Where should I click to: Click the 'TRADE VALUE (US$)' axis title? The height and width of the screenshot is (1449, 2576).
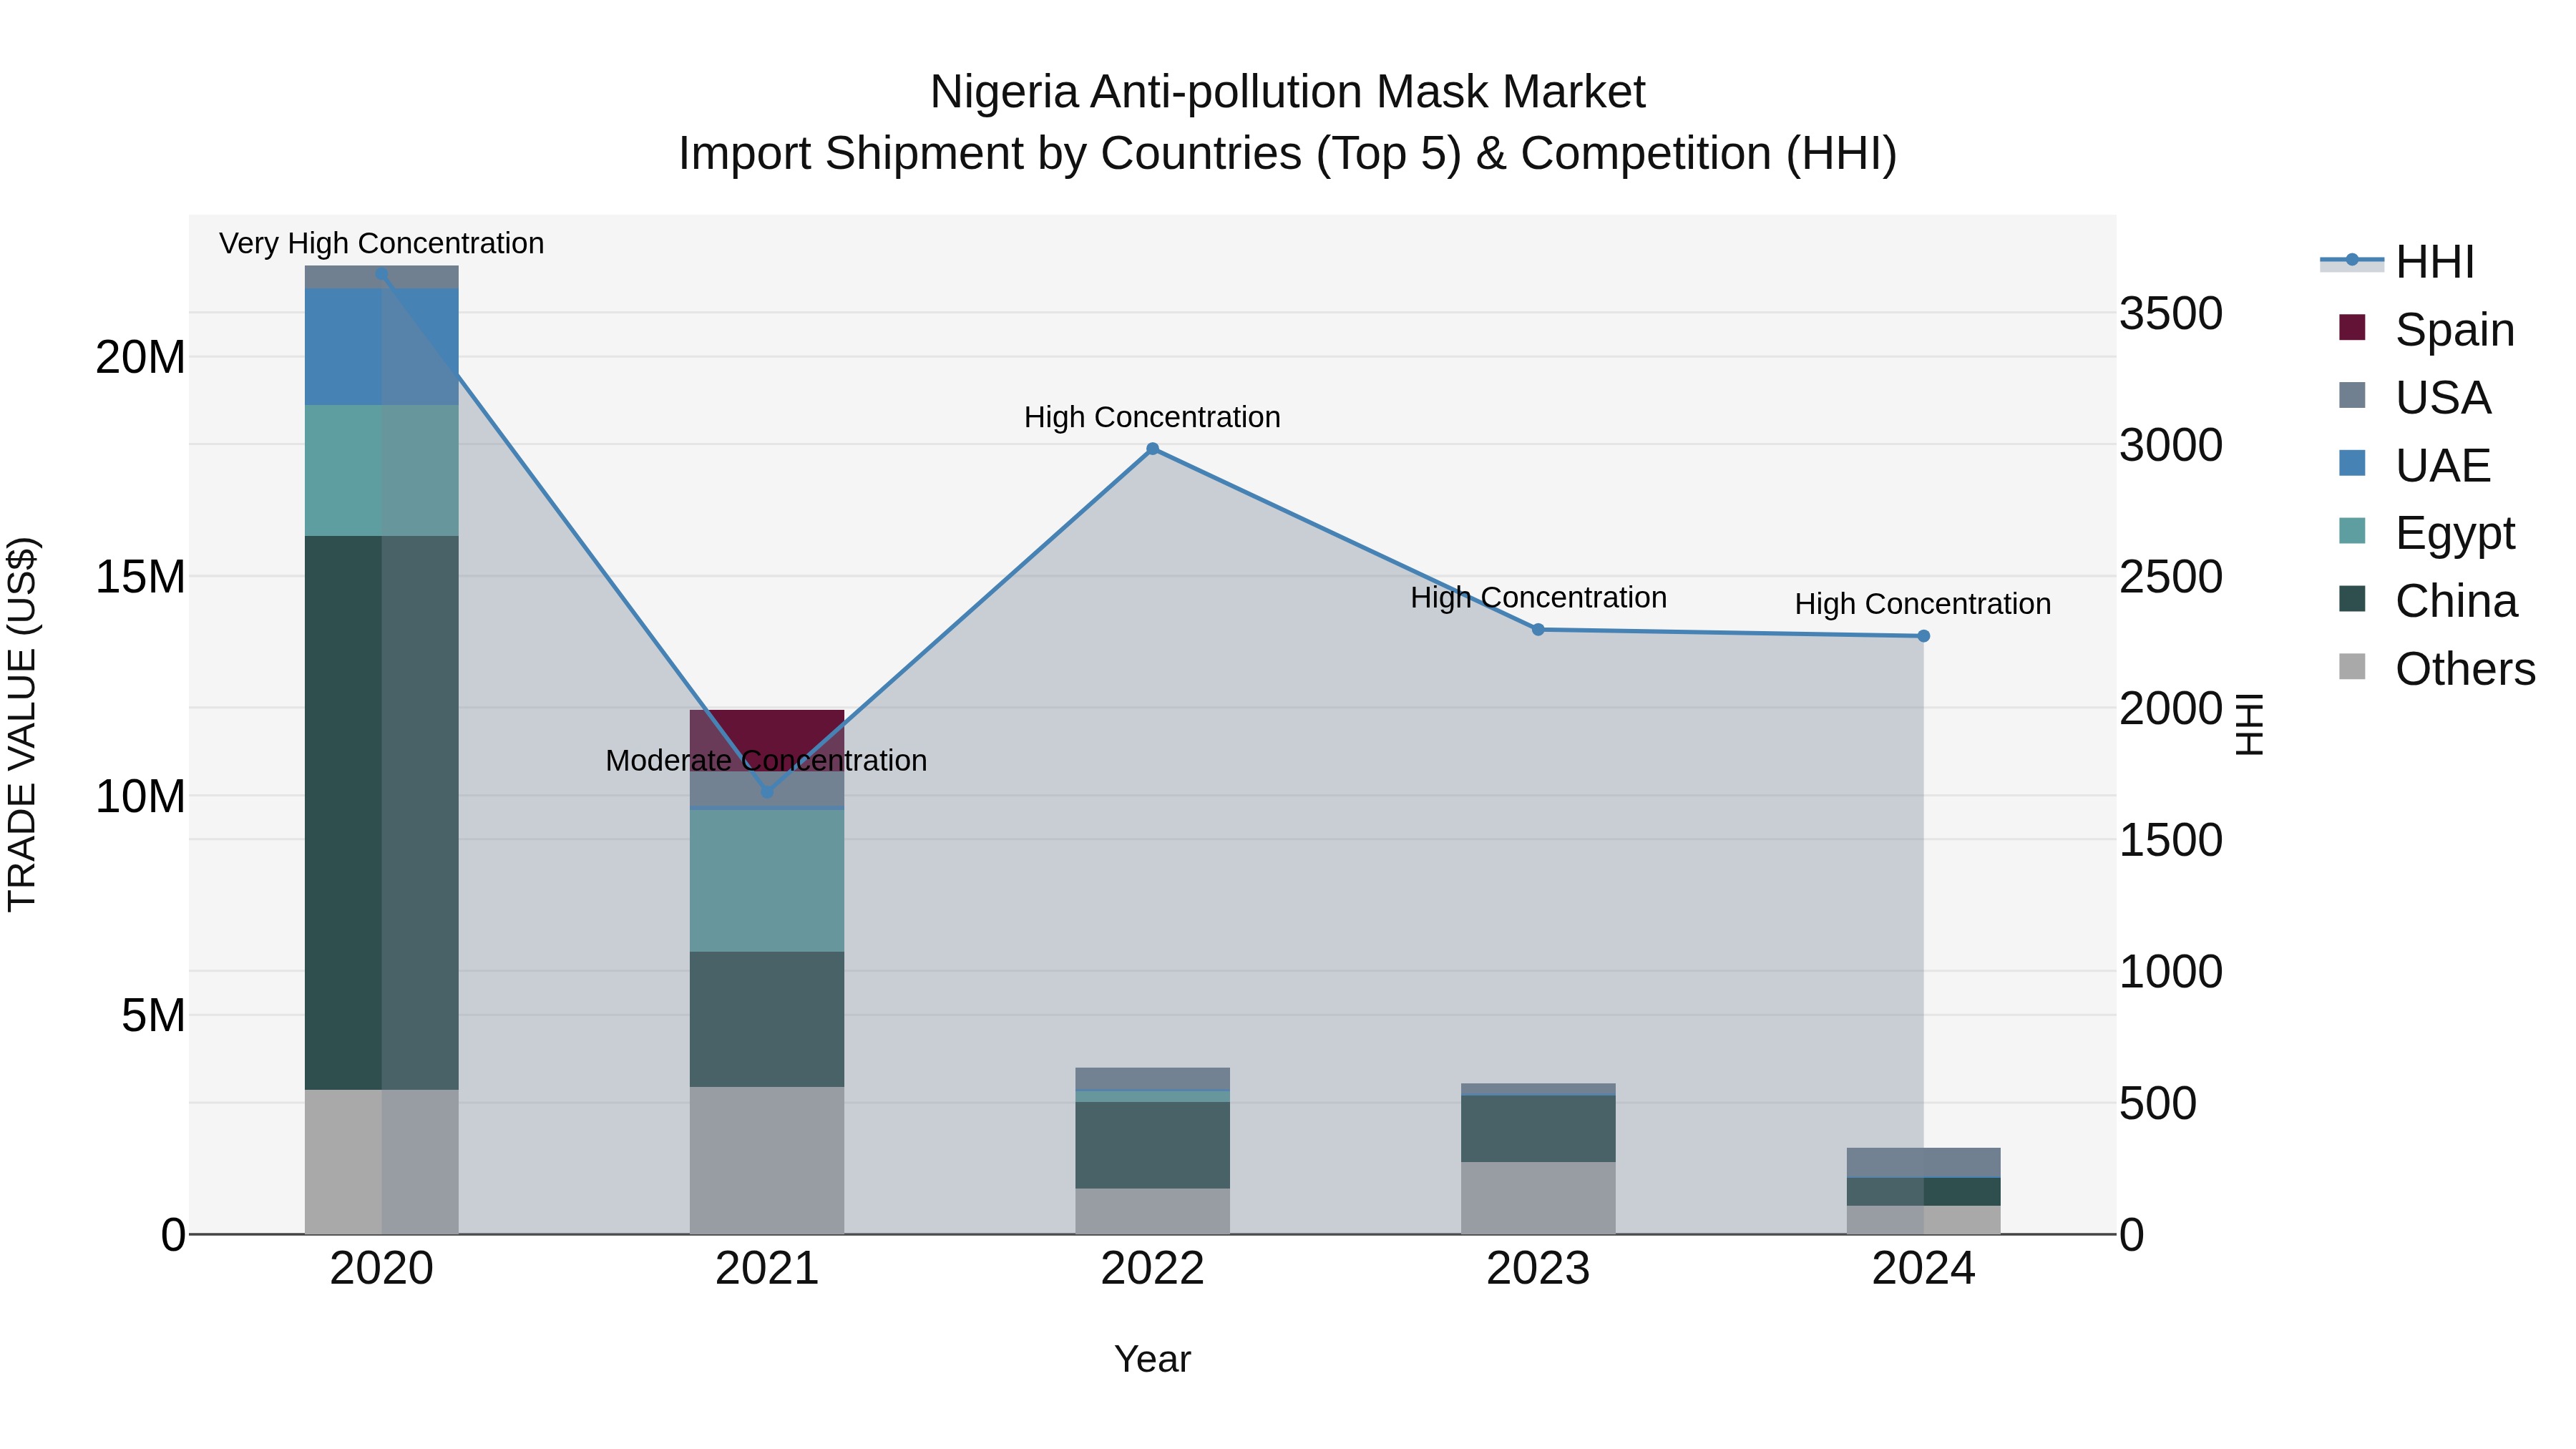tap(22, 724)
